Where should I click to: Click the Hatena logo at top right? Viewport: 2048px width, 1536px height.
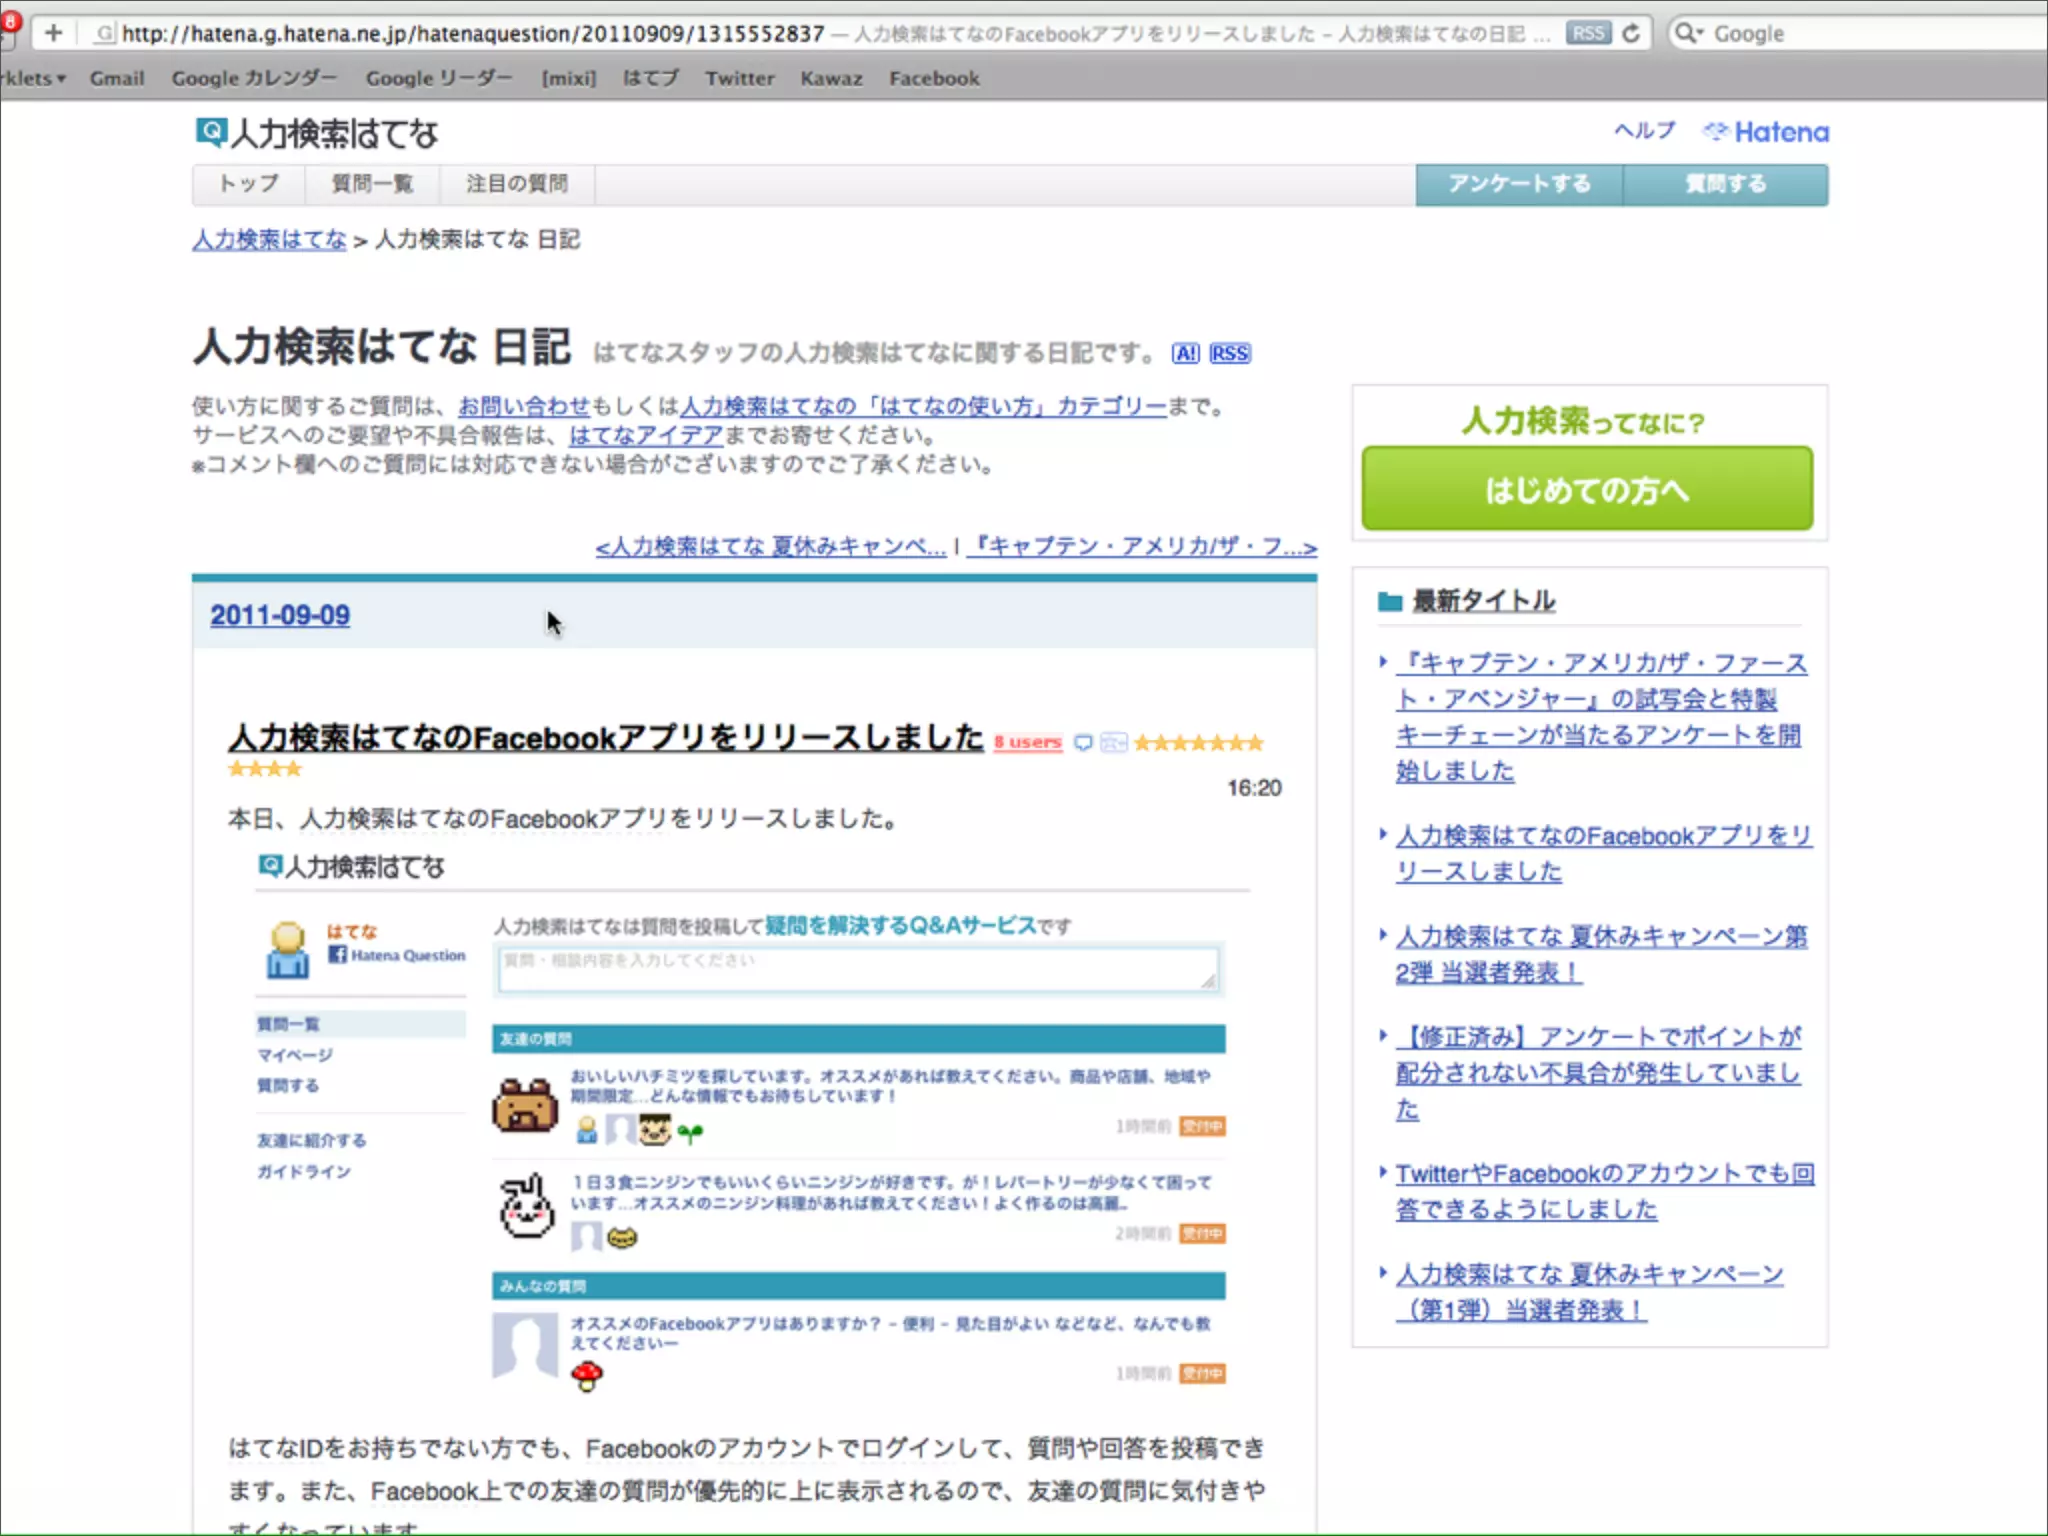(x=1766, y=132)
